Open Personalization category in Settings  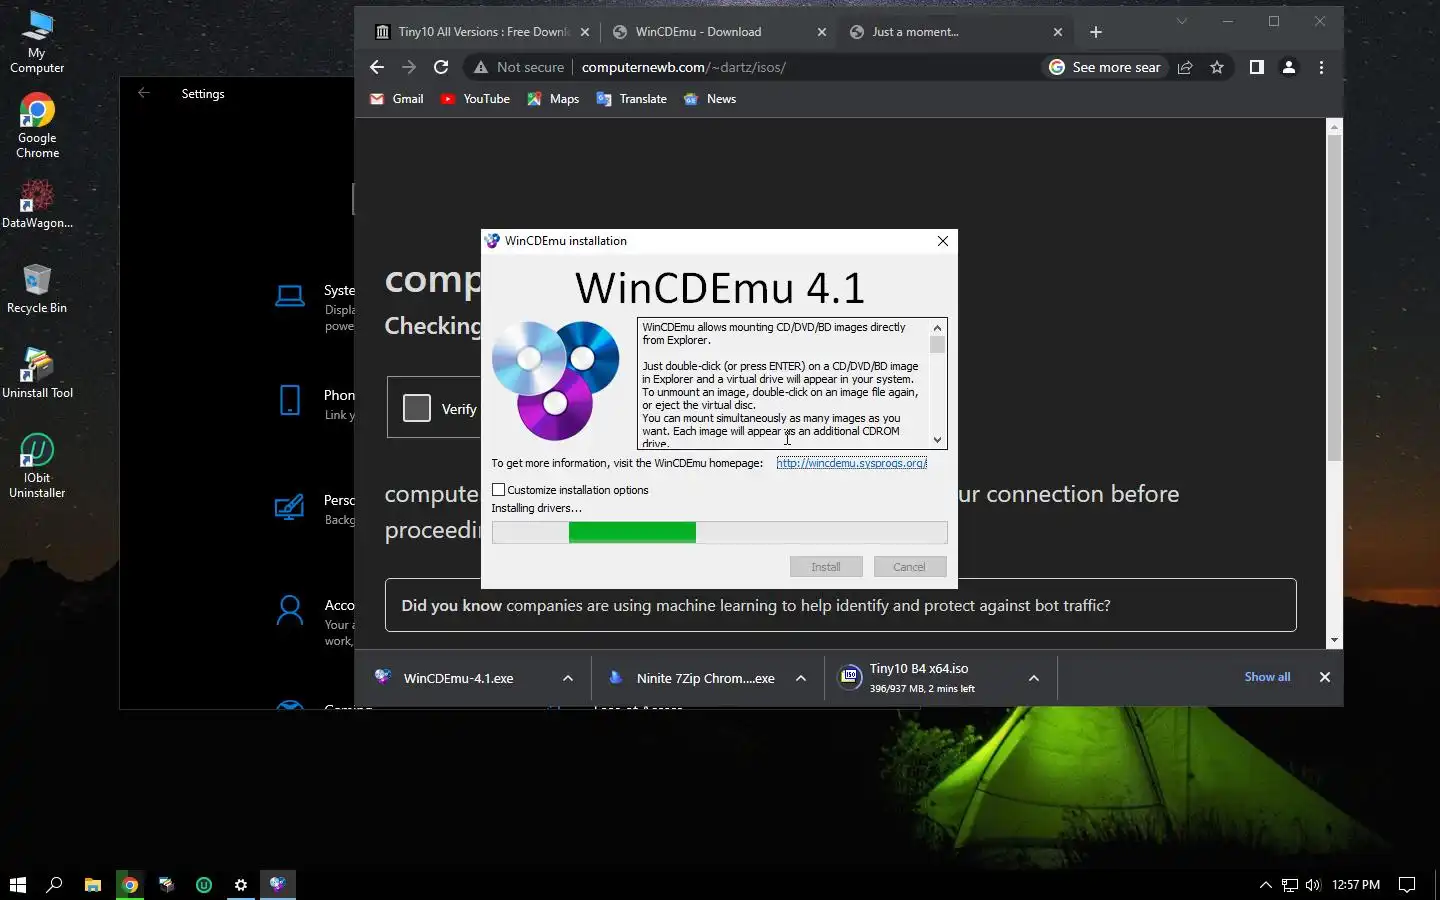click(x=315, y=509)
